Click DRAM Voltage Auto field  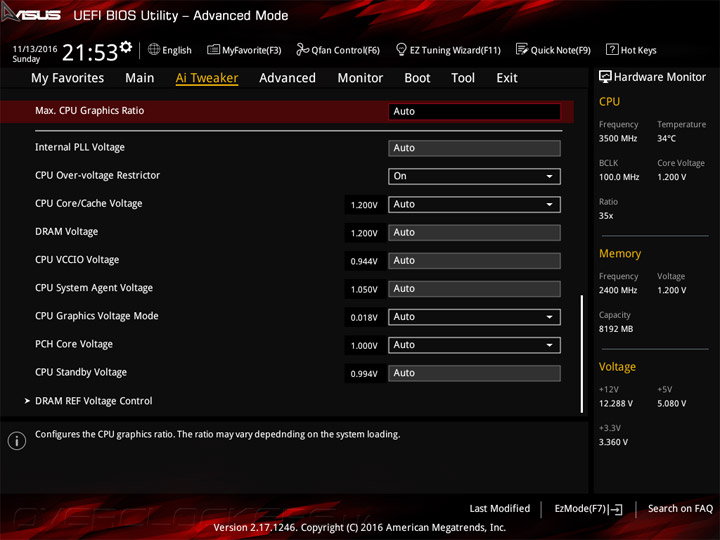pyautogui.click(x=474, y=232)
